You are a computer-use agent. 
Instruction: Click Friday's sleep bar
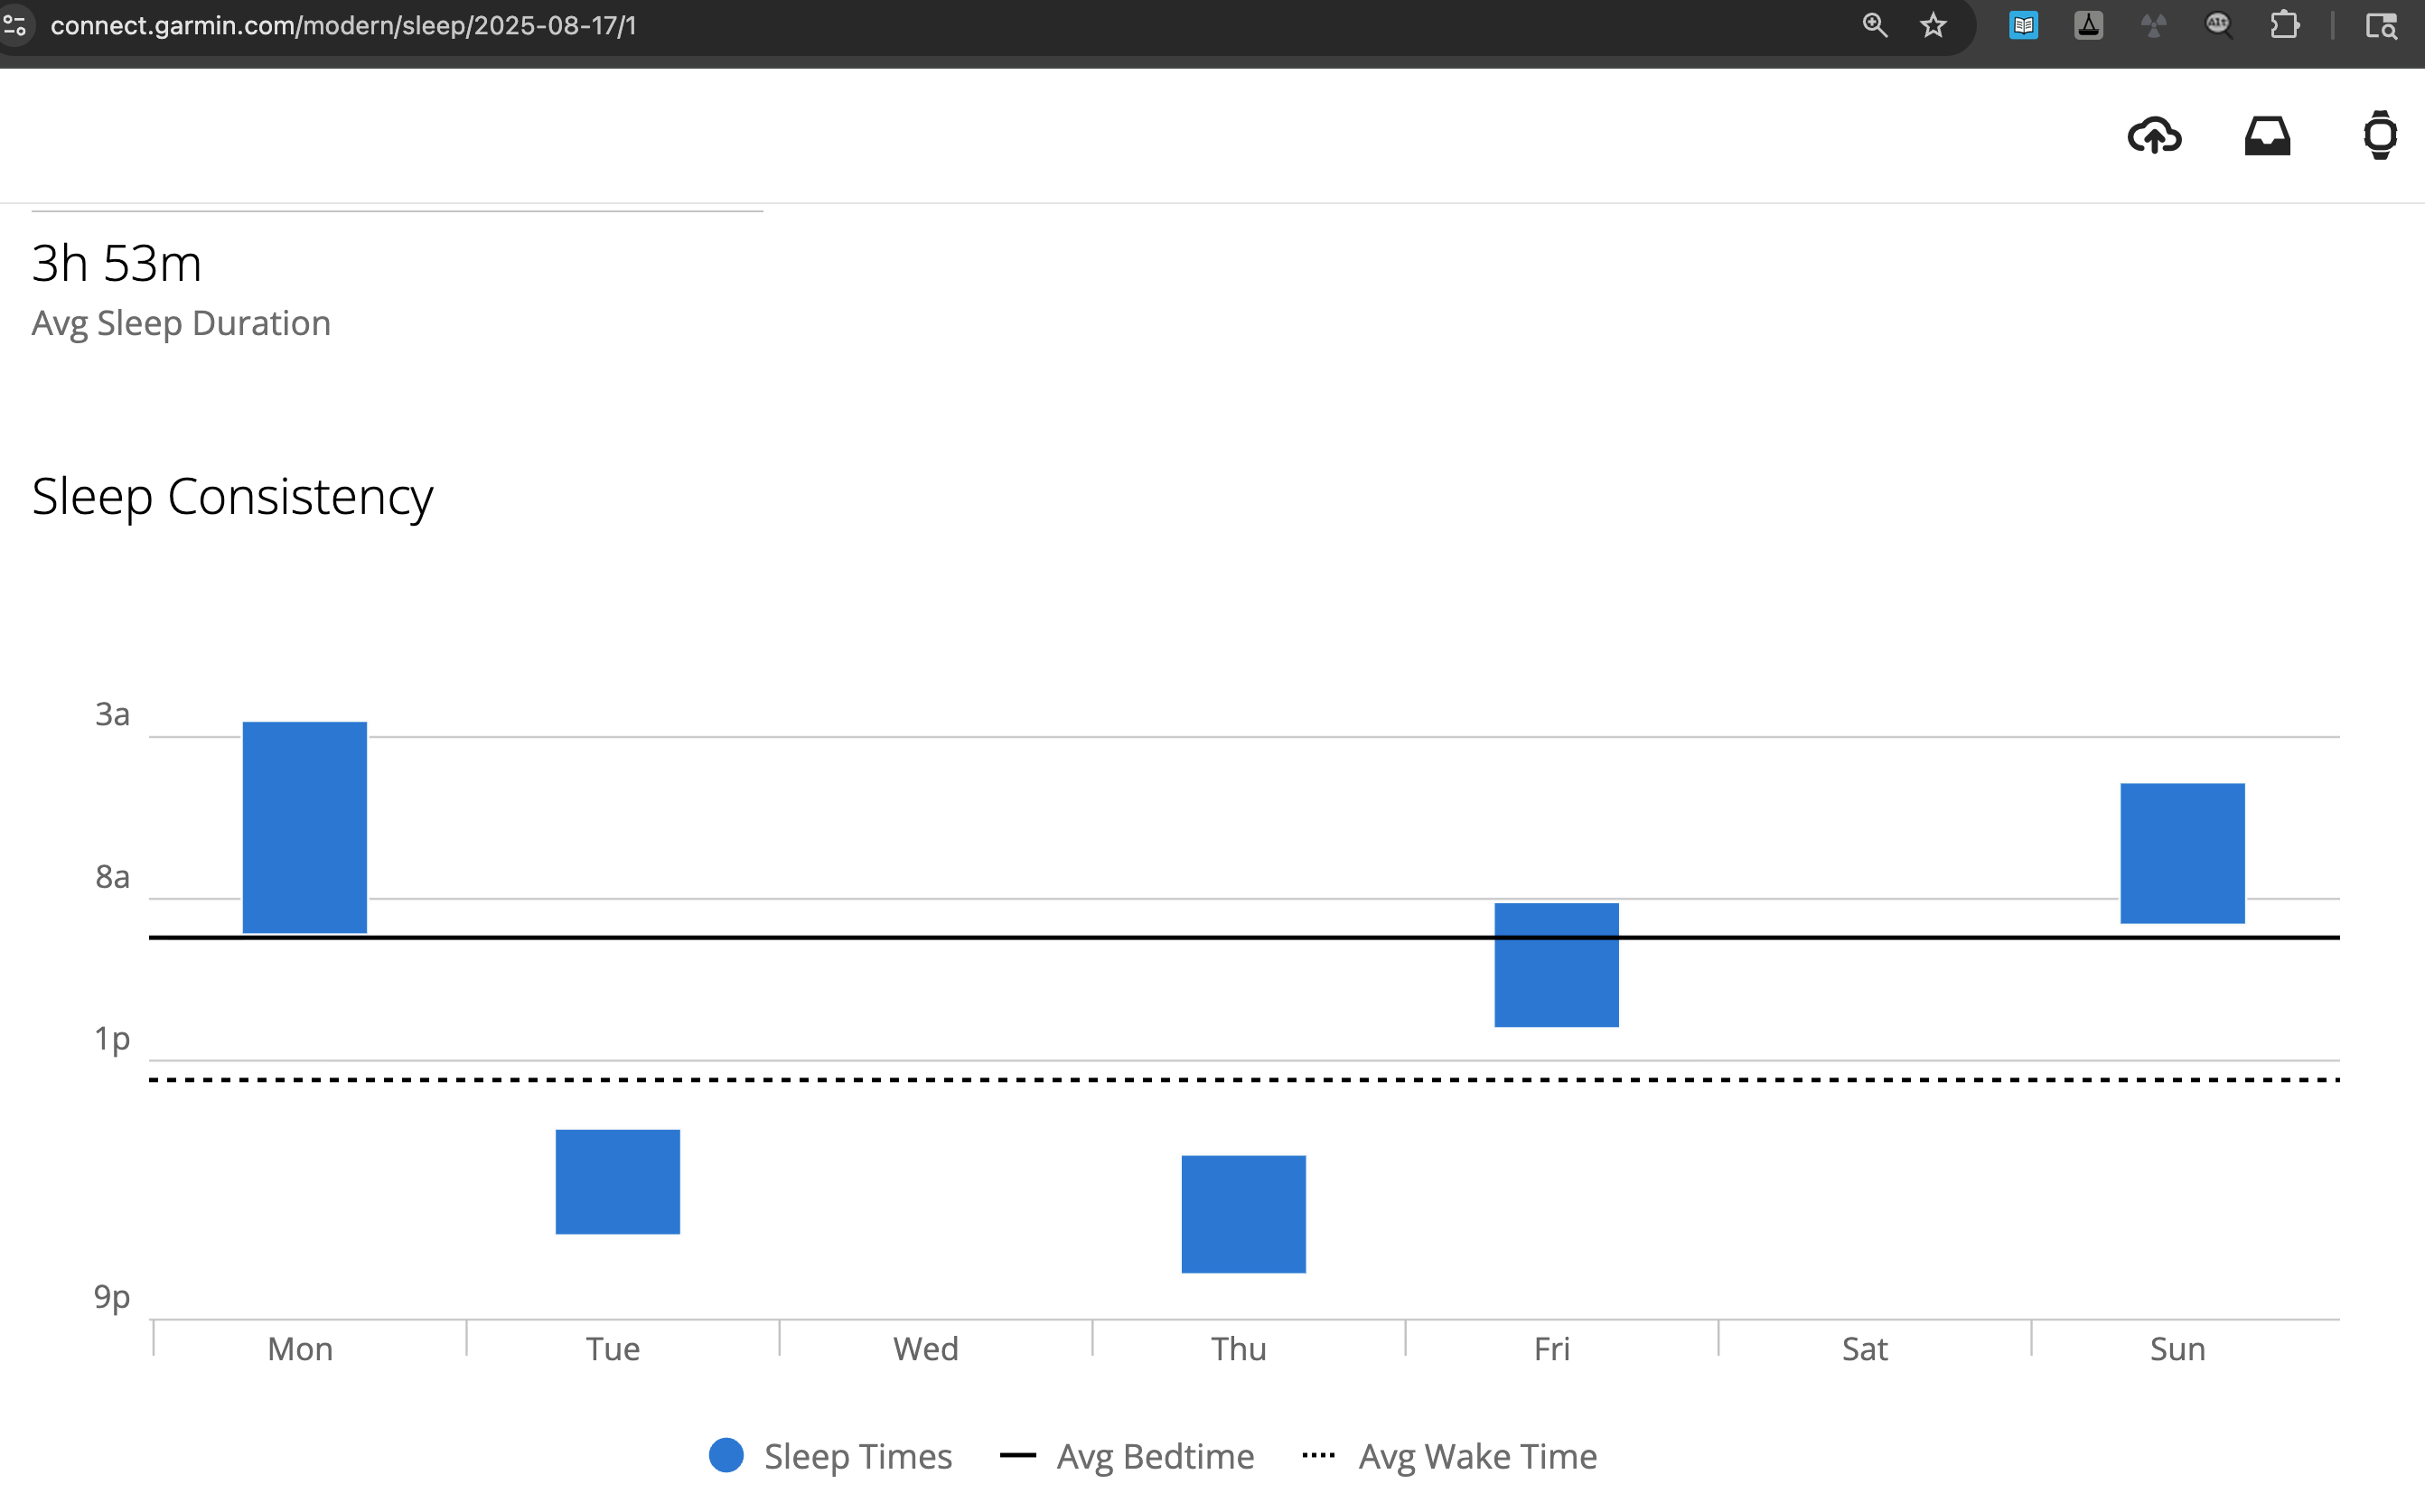(x=1556, y=965)
